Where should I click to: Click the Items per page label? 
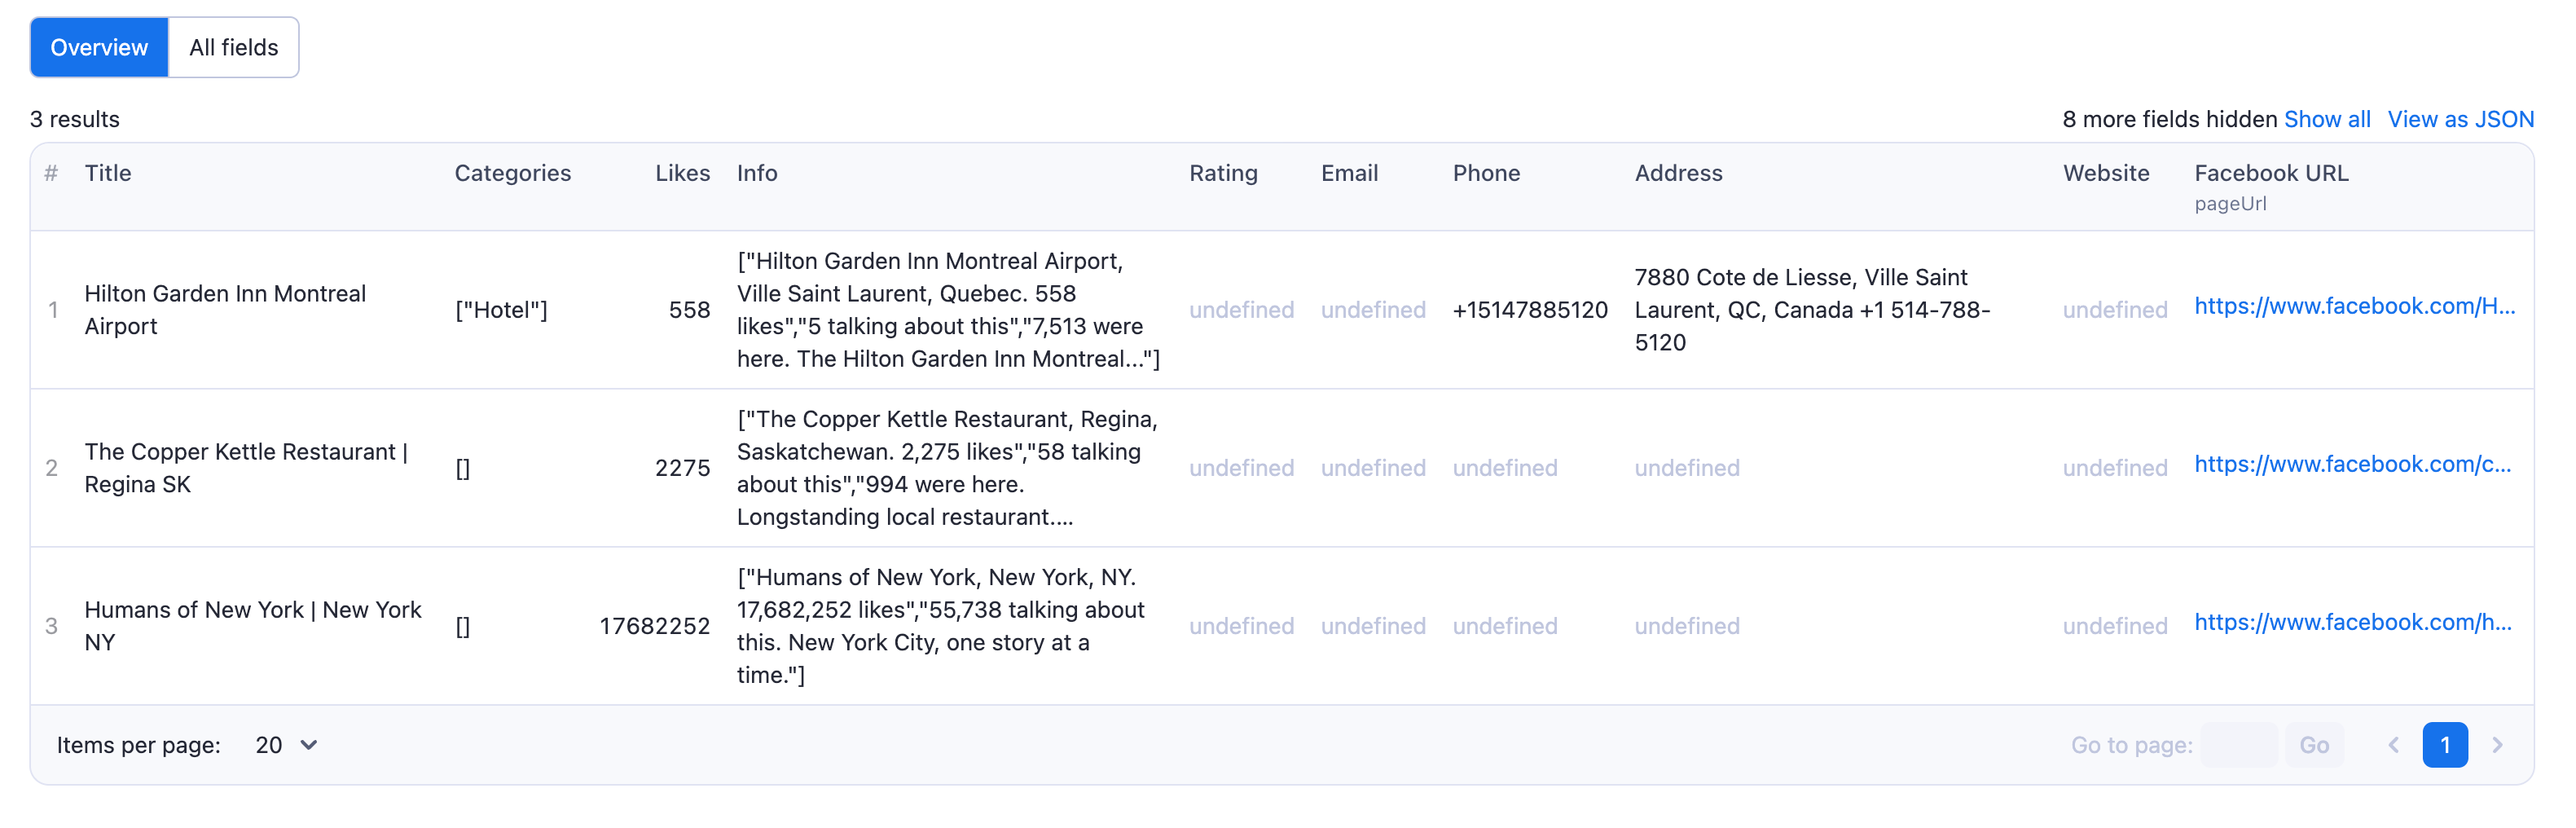138,745
